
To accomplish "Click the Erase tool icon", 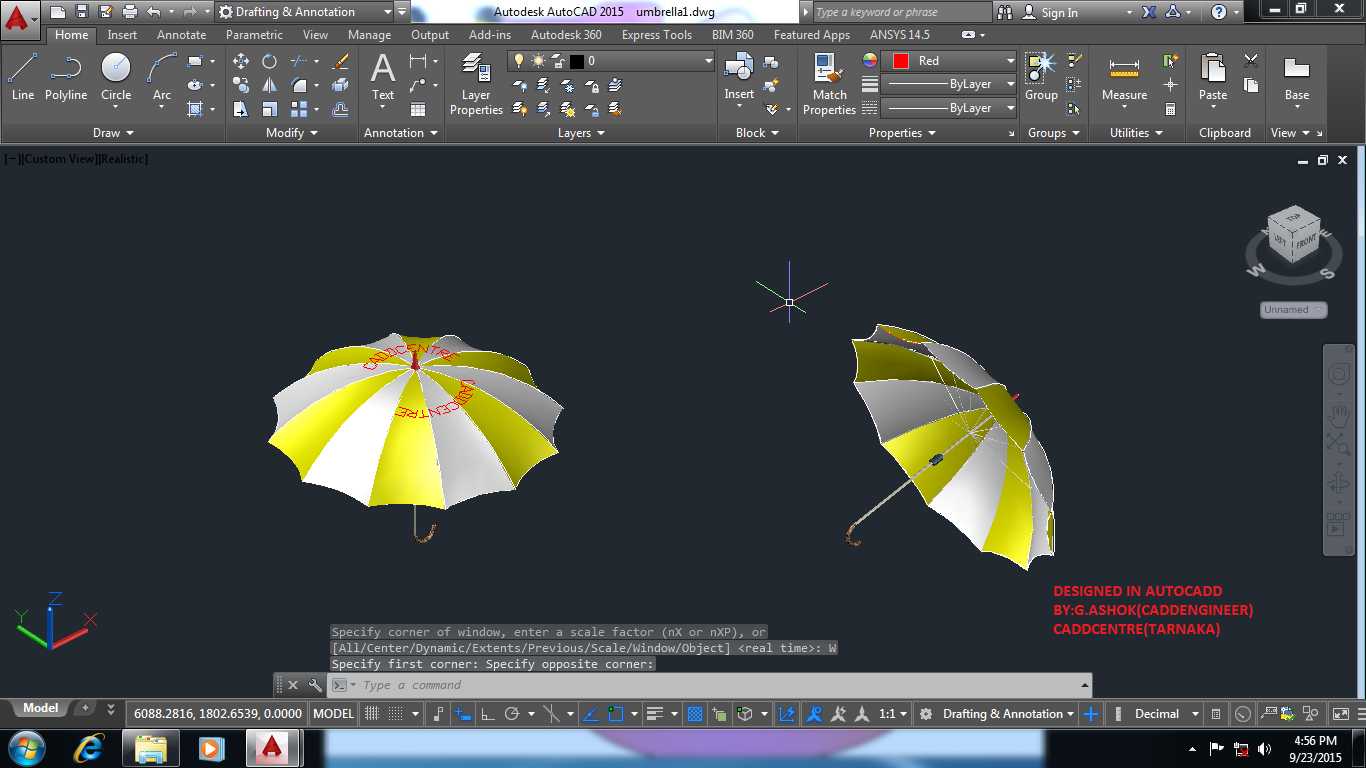I will pos(340,61).
